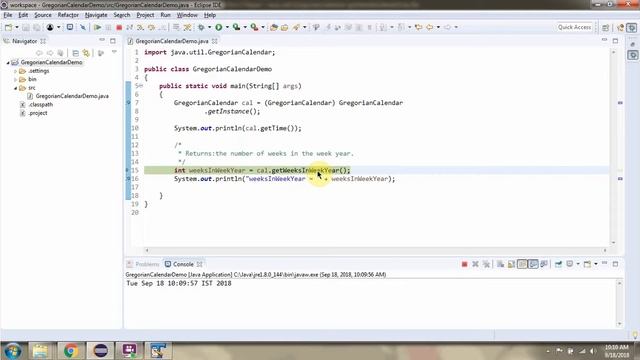640x360 pixels.
Task: Select the Console tab
Action: pos(183,264)
